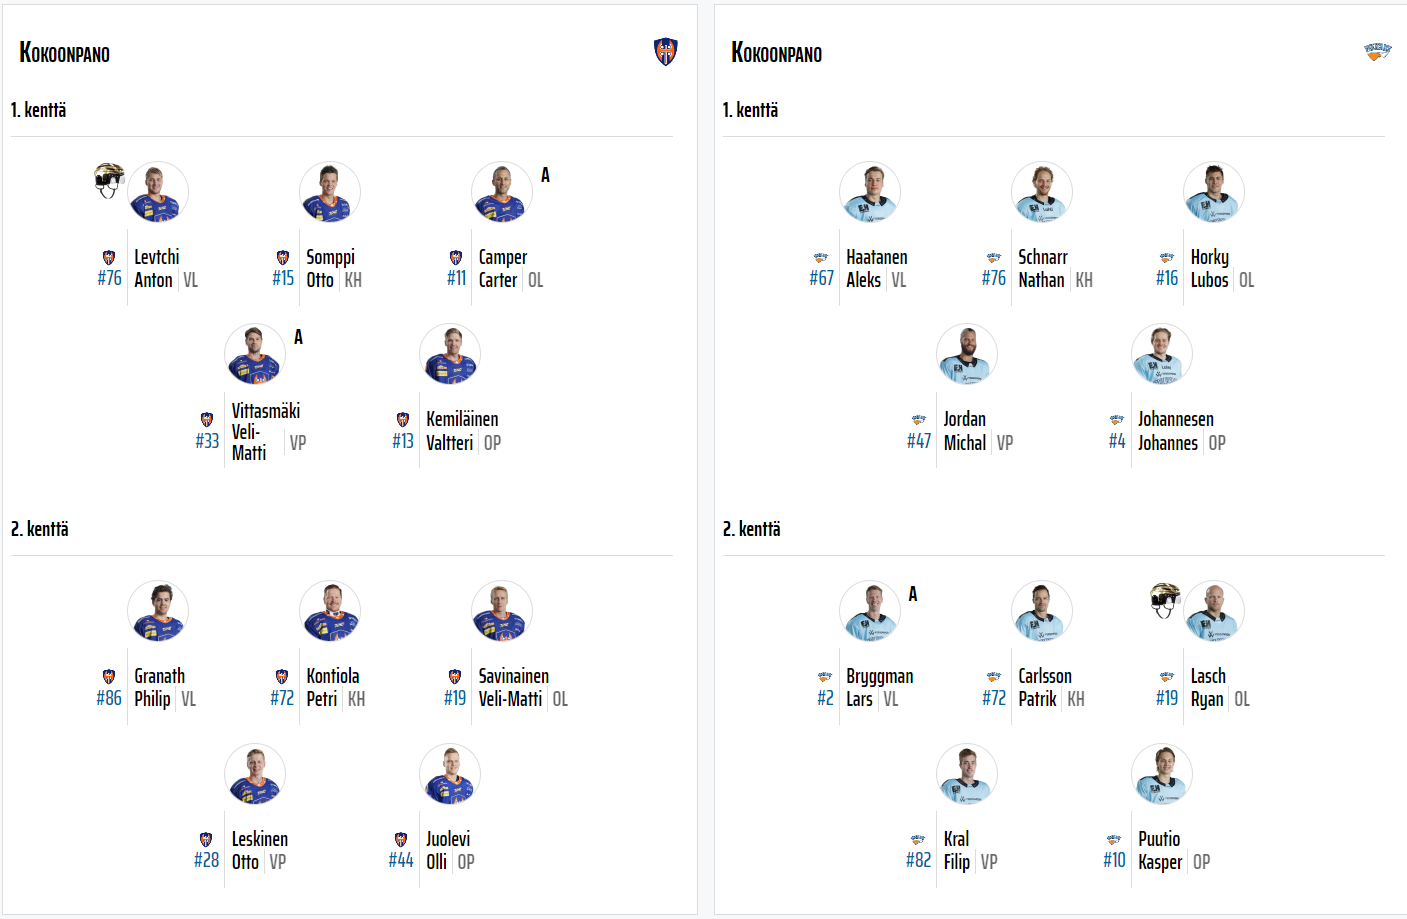
Task: Open Petri Kontiola's player name link
Action: coord(332,687)
